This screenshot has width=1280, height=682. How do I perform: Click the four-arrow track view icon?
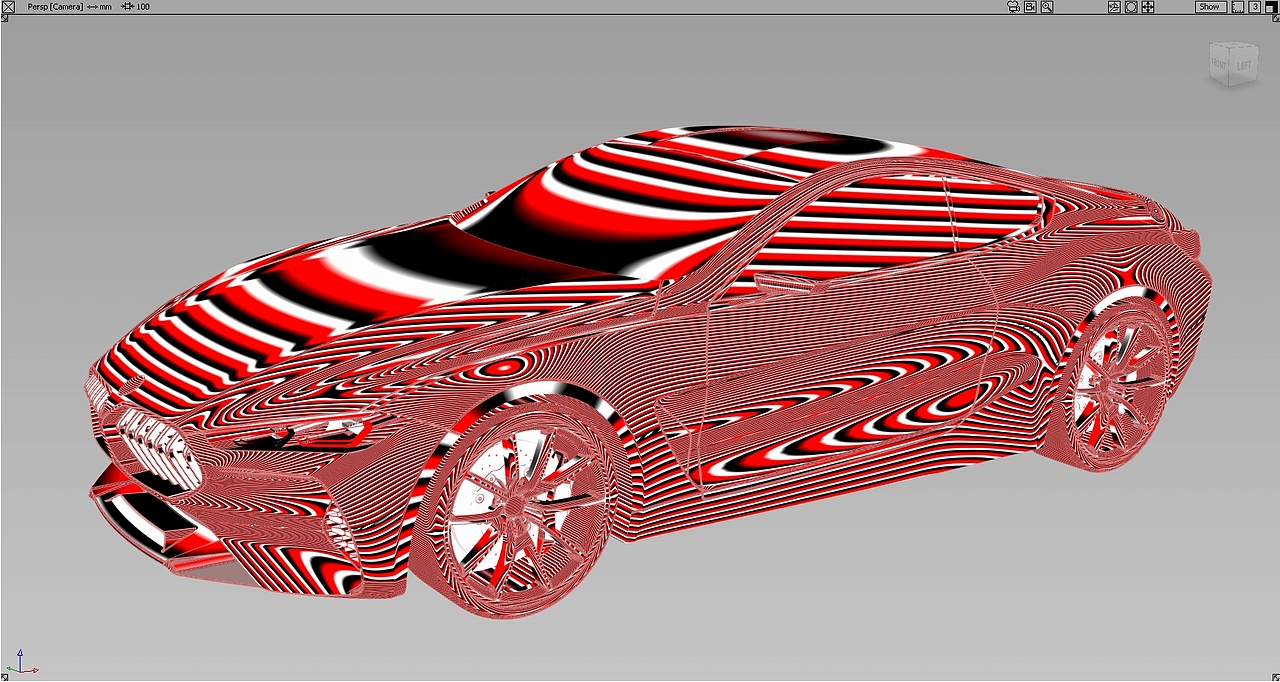1148,7
